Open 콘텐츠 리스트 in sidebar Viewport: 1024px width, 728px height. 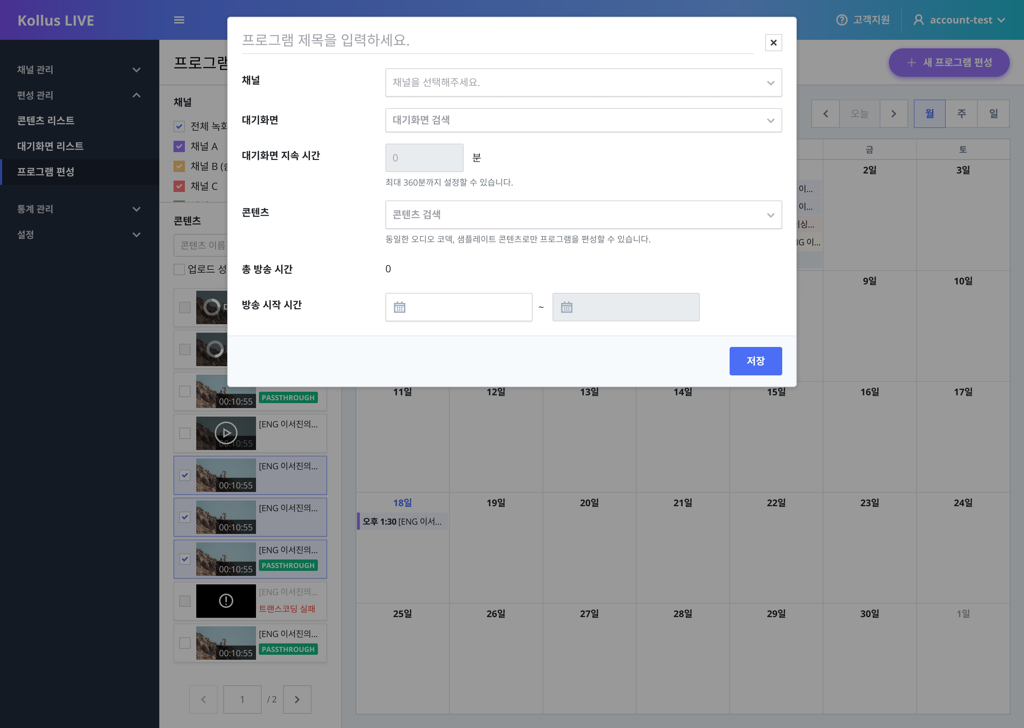[x=46, y=120]
